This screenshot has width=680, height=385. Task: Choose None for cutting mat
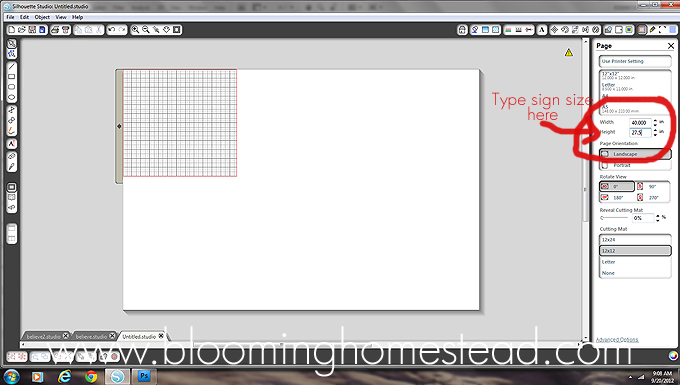635,273
